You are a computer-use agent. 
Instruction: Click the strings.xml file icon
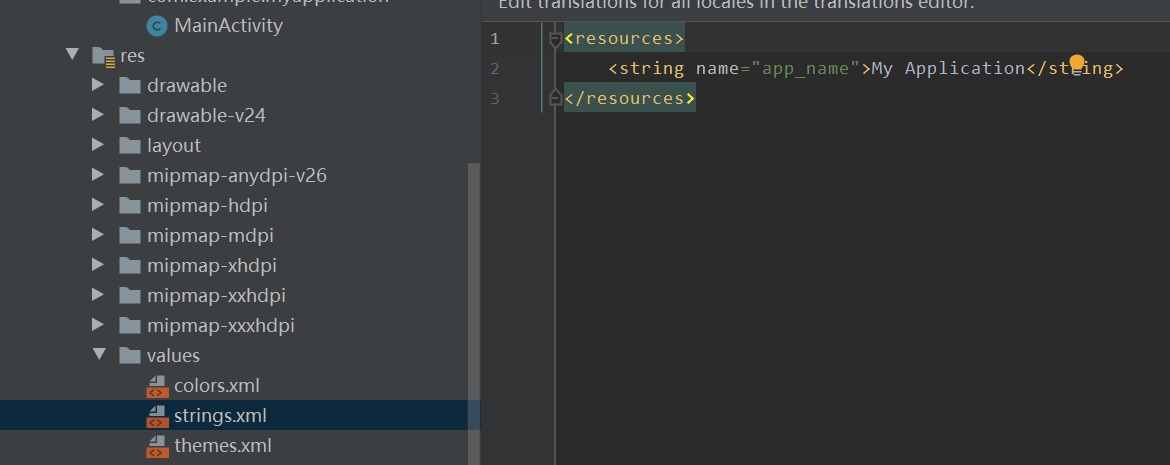[x=157, y=416]
